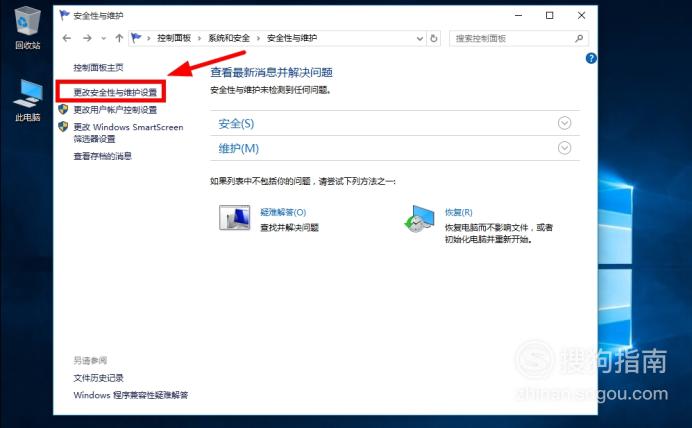The height and width of the screenshot is (428, 692).
Task: Refresh the control panel page
Action: (x=434, y=39)
